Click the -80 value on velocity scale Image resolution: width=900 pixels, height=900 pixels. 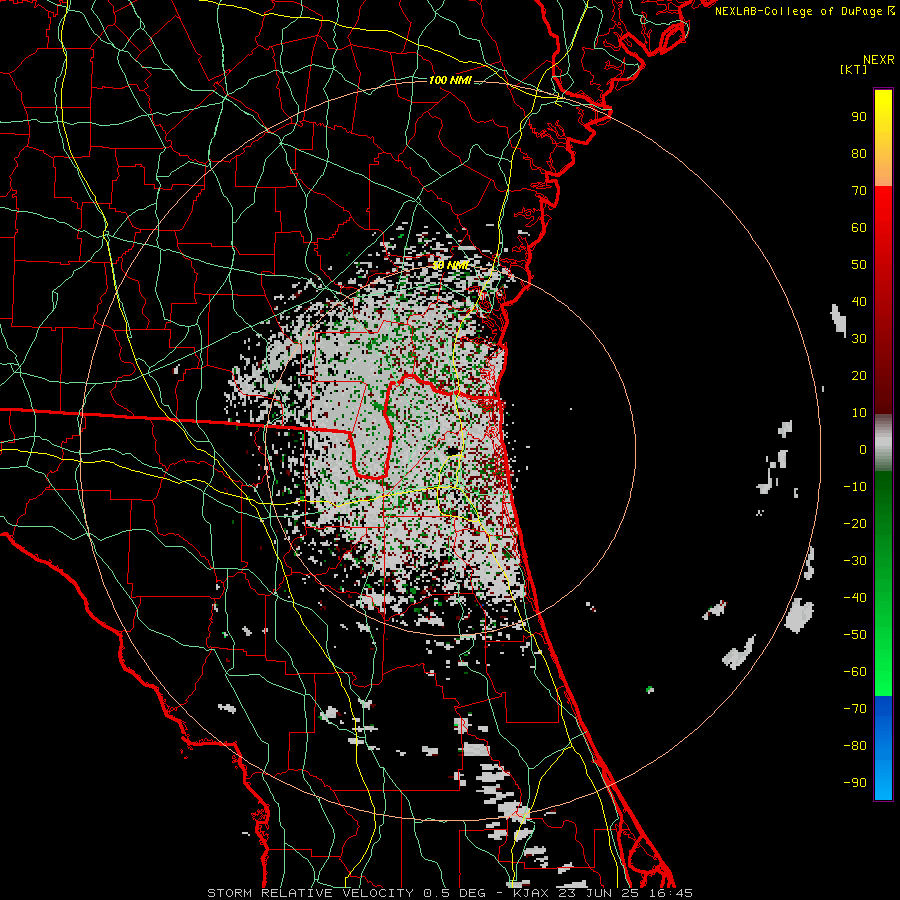(x=855, y=746)
